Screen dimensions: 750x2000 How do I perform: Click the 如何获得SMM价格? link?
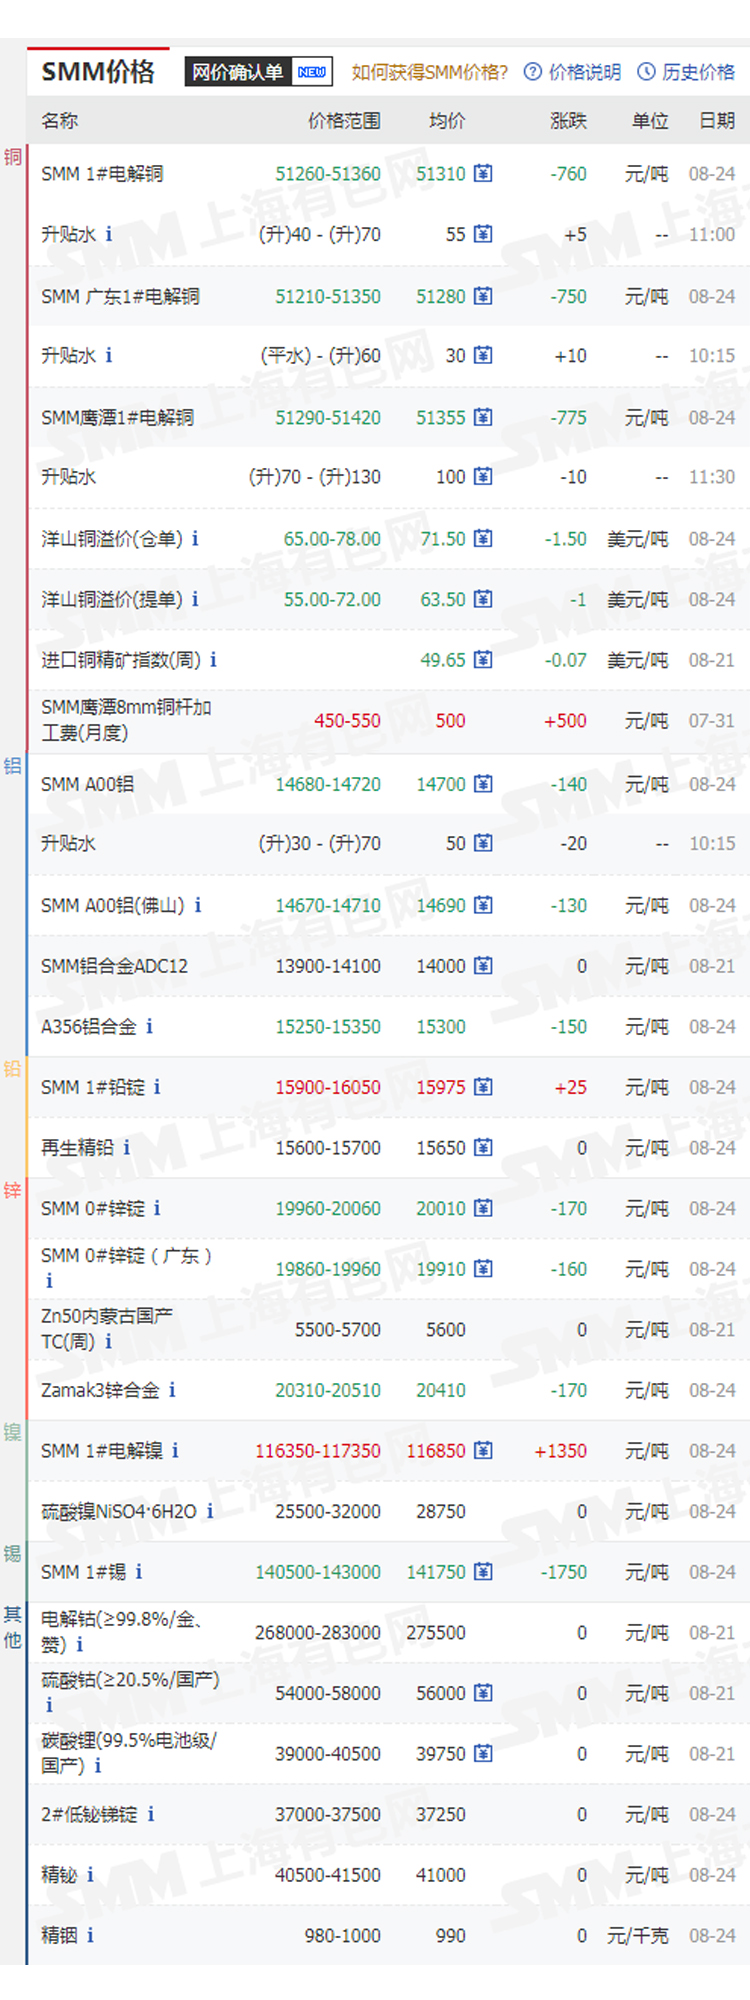429,72
